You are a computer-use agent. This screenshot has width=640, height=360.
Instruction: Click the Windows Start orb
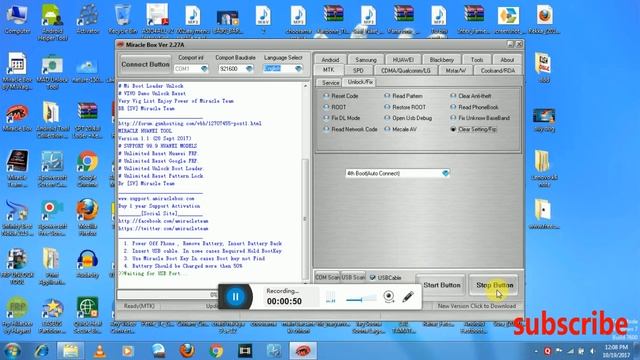pos(12,351)
